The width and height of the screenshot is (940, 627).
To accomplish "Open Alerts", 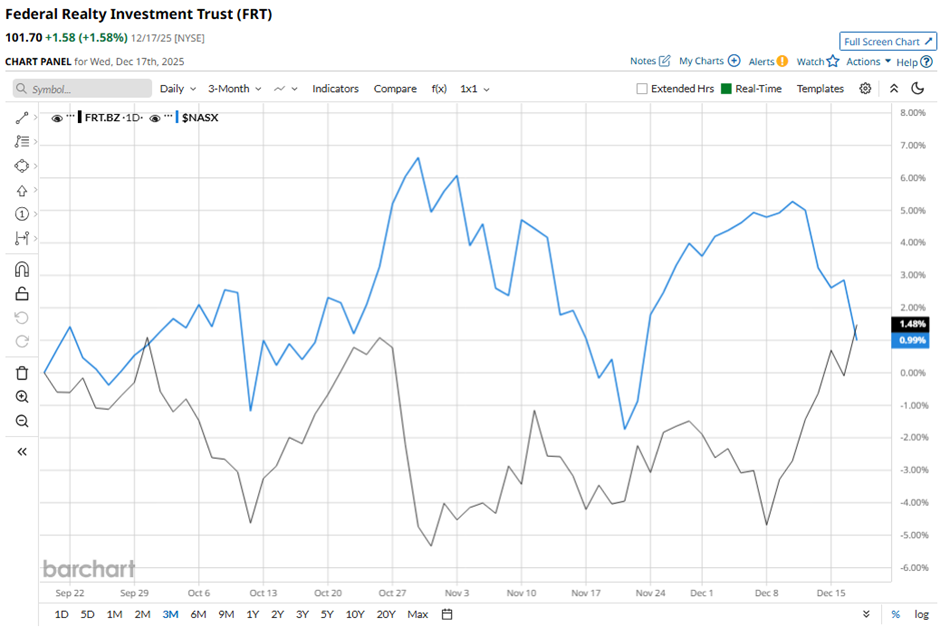I will (768, 61).
